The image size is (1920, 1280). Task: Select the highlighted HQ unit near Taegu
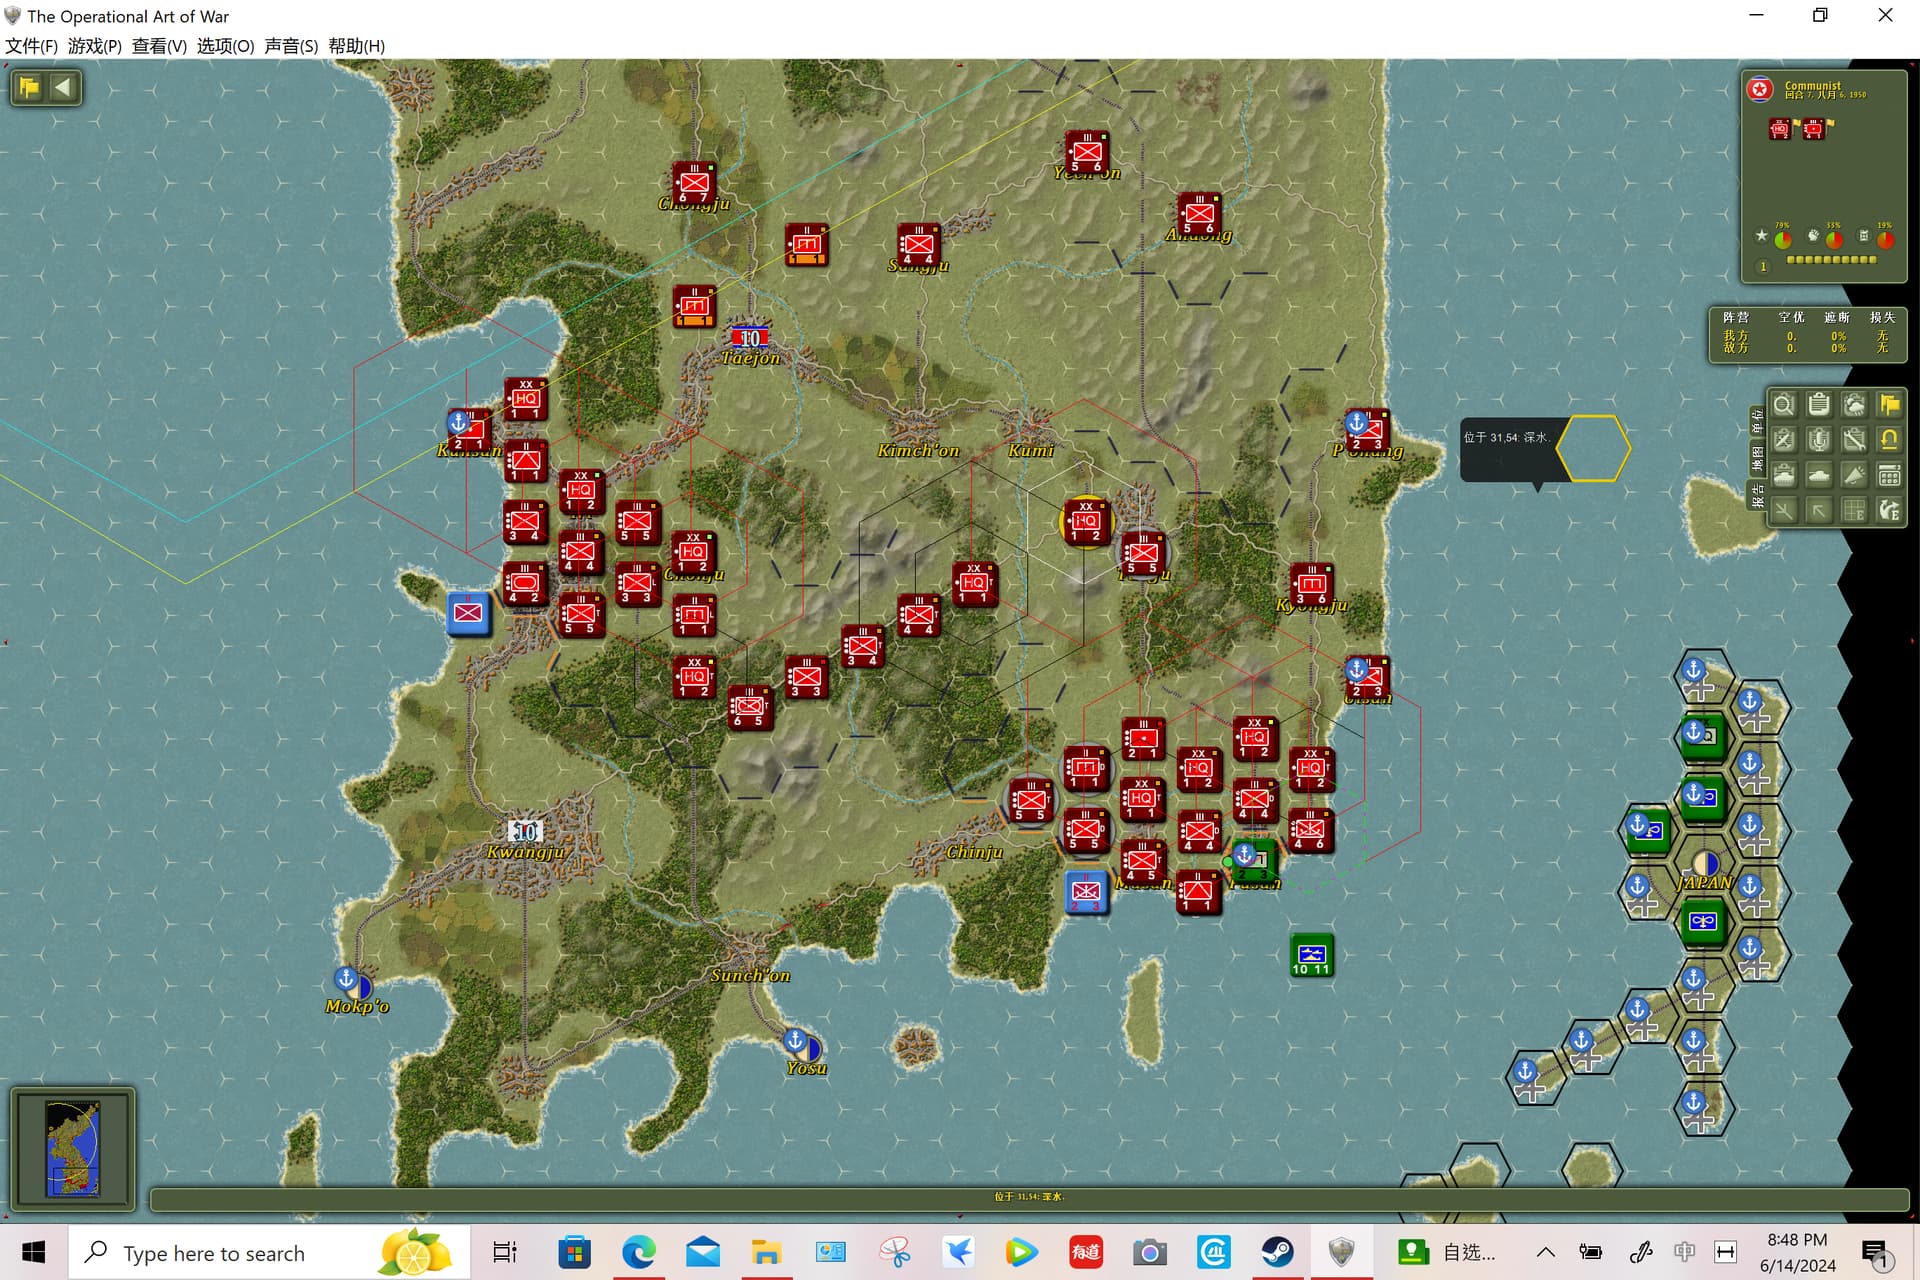point(1086,521)
